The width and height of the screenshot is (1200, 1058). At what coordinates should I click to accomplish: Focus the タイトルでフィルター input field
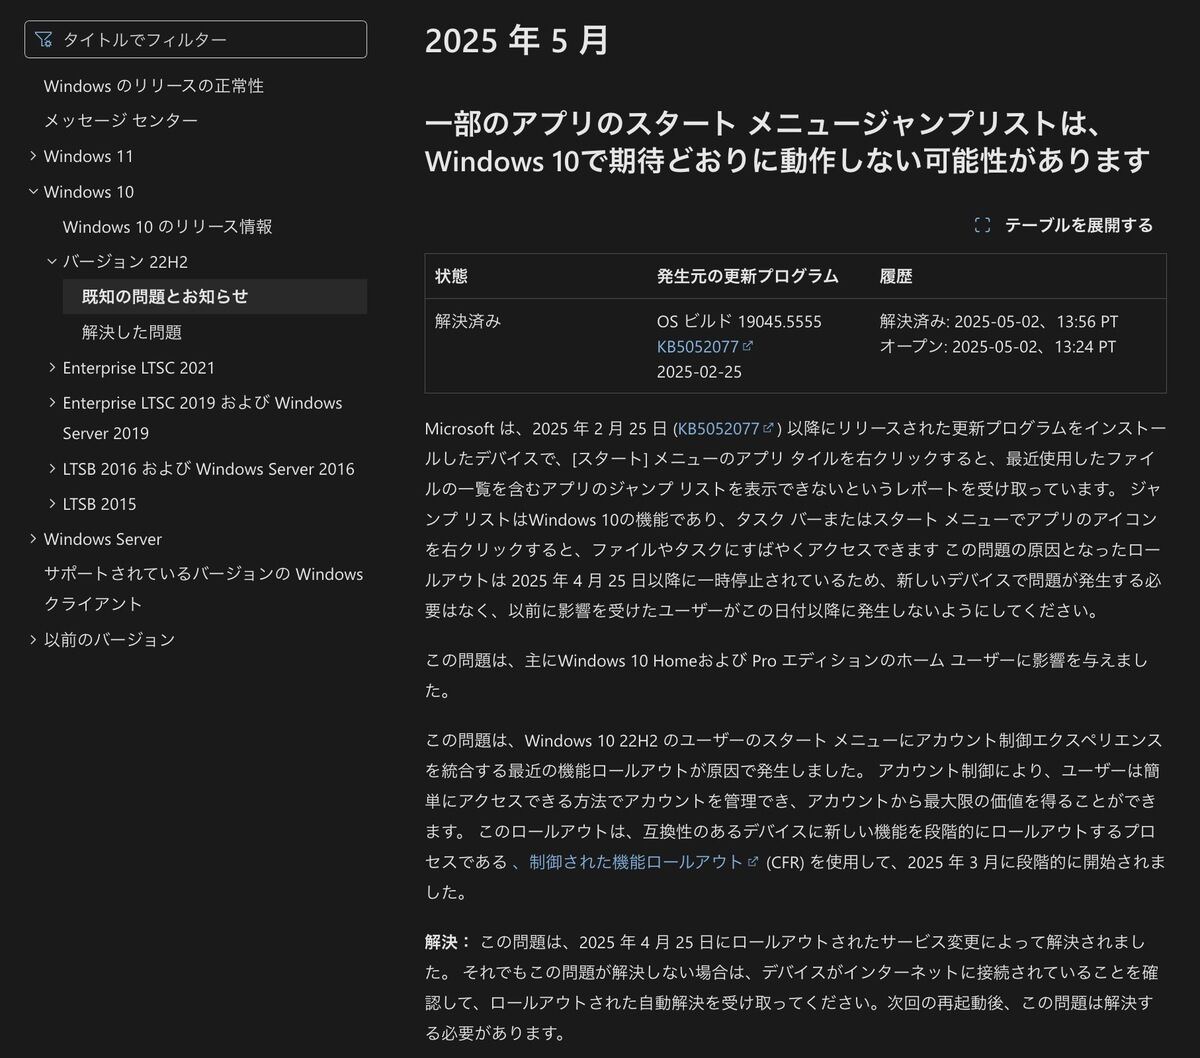click(196, 39)
